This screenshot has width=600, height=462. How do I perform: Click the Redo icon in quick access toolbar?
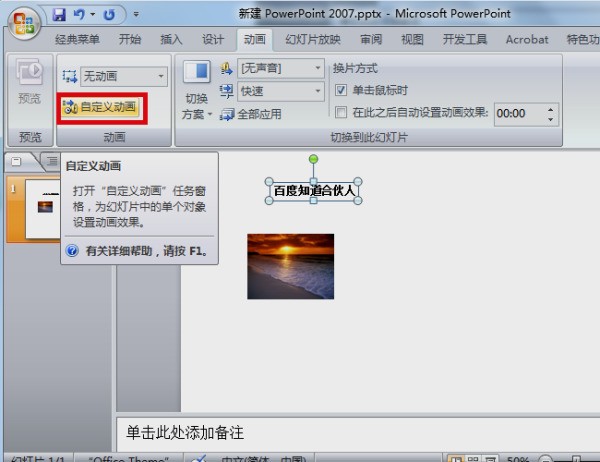[x=108, y=14]
